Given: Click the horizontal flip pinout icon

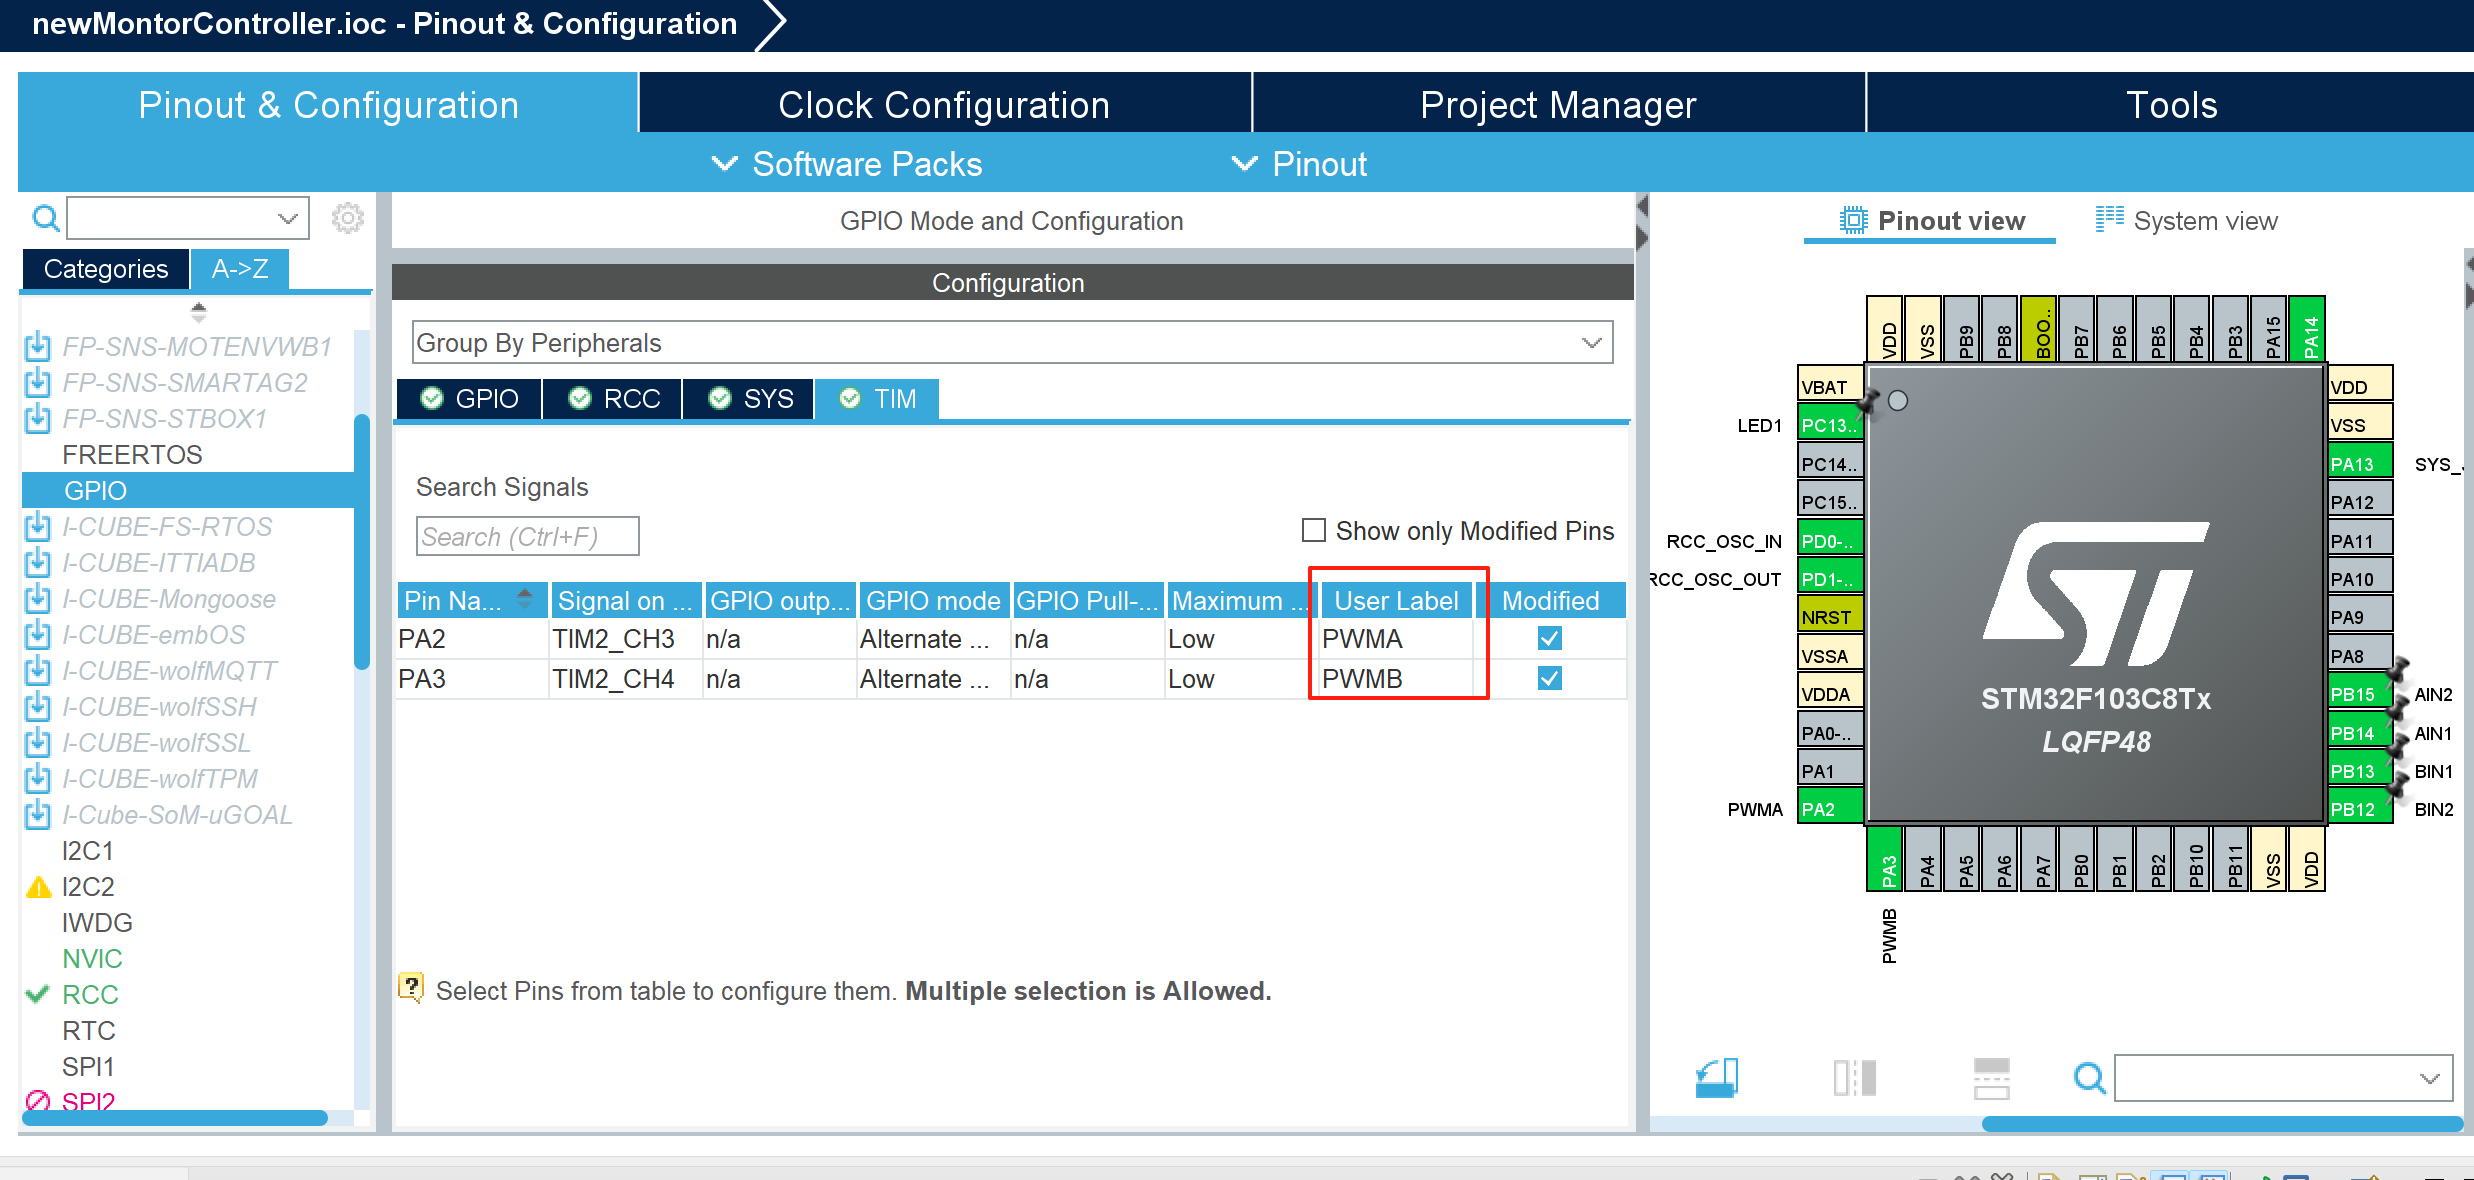Looking at the screenshot, I should click(1854, 1078).
